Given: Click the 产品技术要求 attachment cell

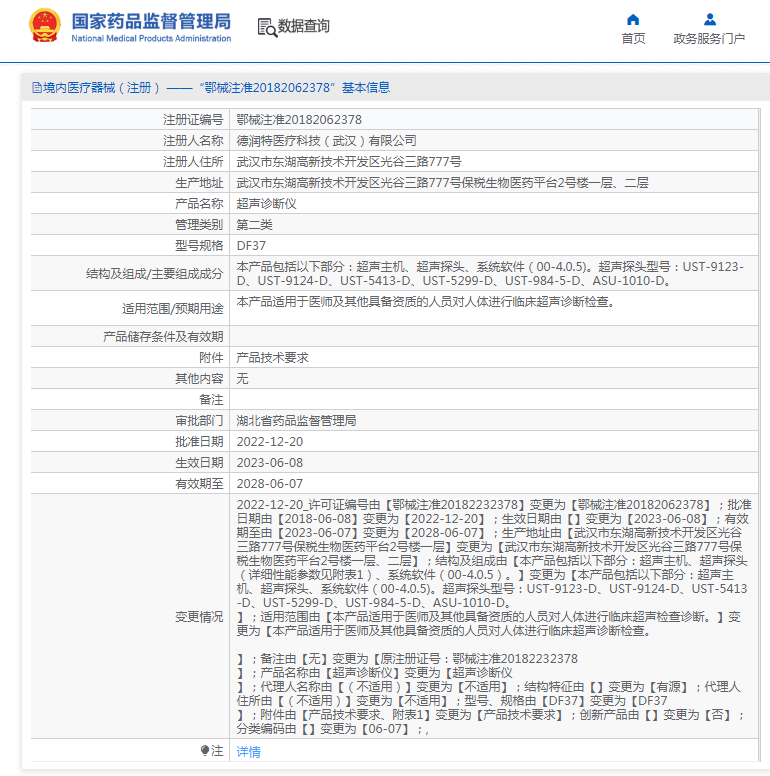Looking at the screenshot, I should click(x=272, y=357).
